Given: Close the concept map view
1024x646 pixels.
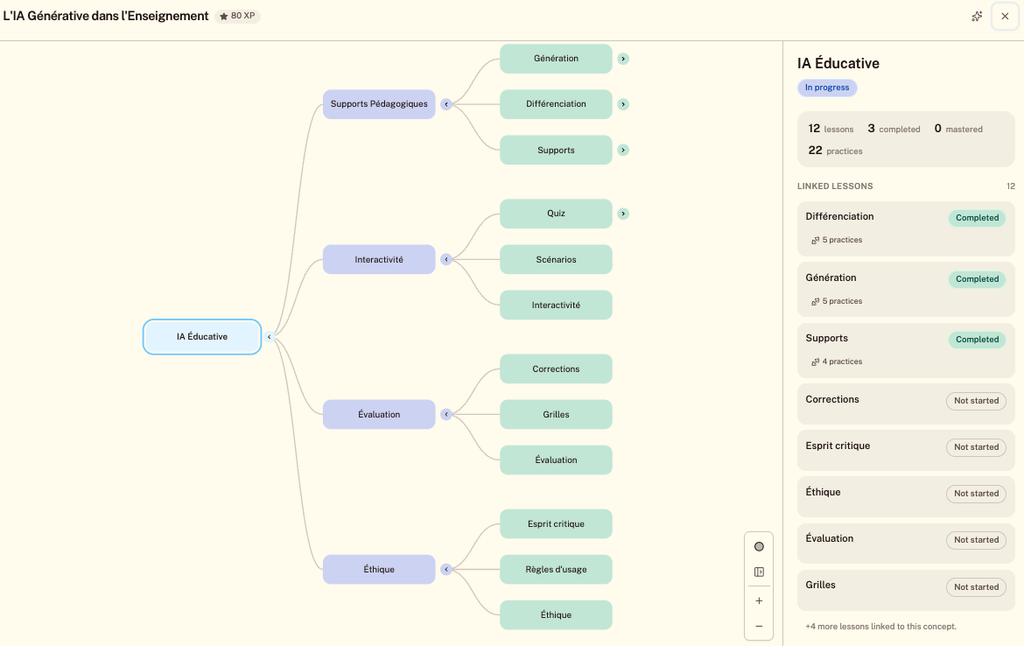Looking at the screenshot, I should (1004, 16).
